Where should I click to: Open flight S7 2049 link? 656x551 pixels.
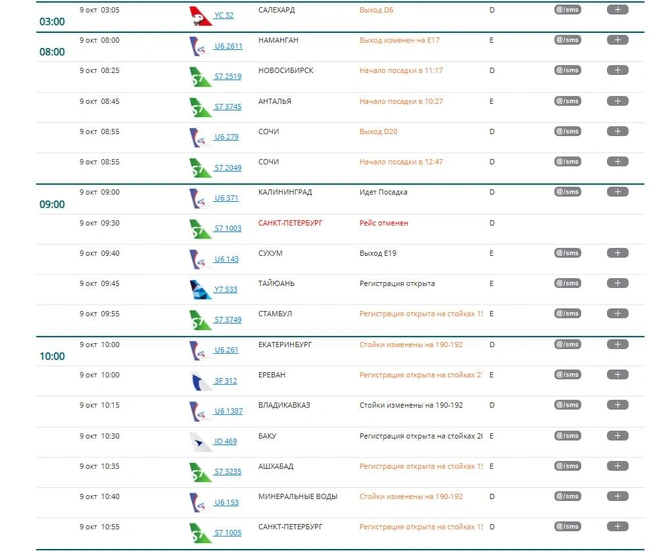(x=228, y=168)
